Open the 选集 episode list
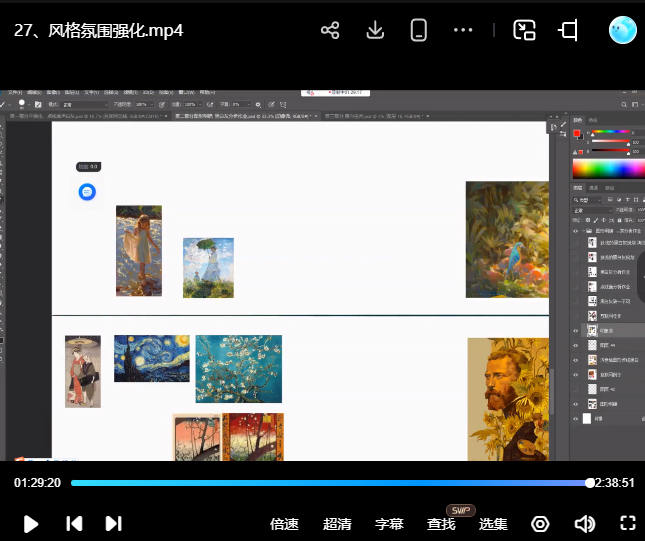The width and height of the screenshot is (645, 541). point(493,524)
